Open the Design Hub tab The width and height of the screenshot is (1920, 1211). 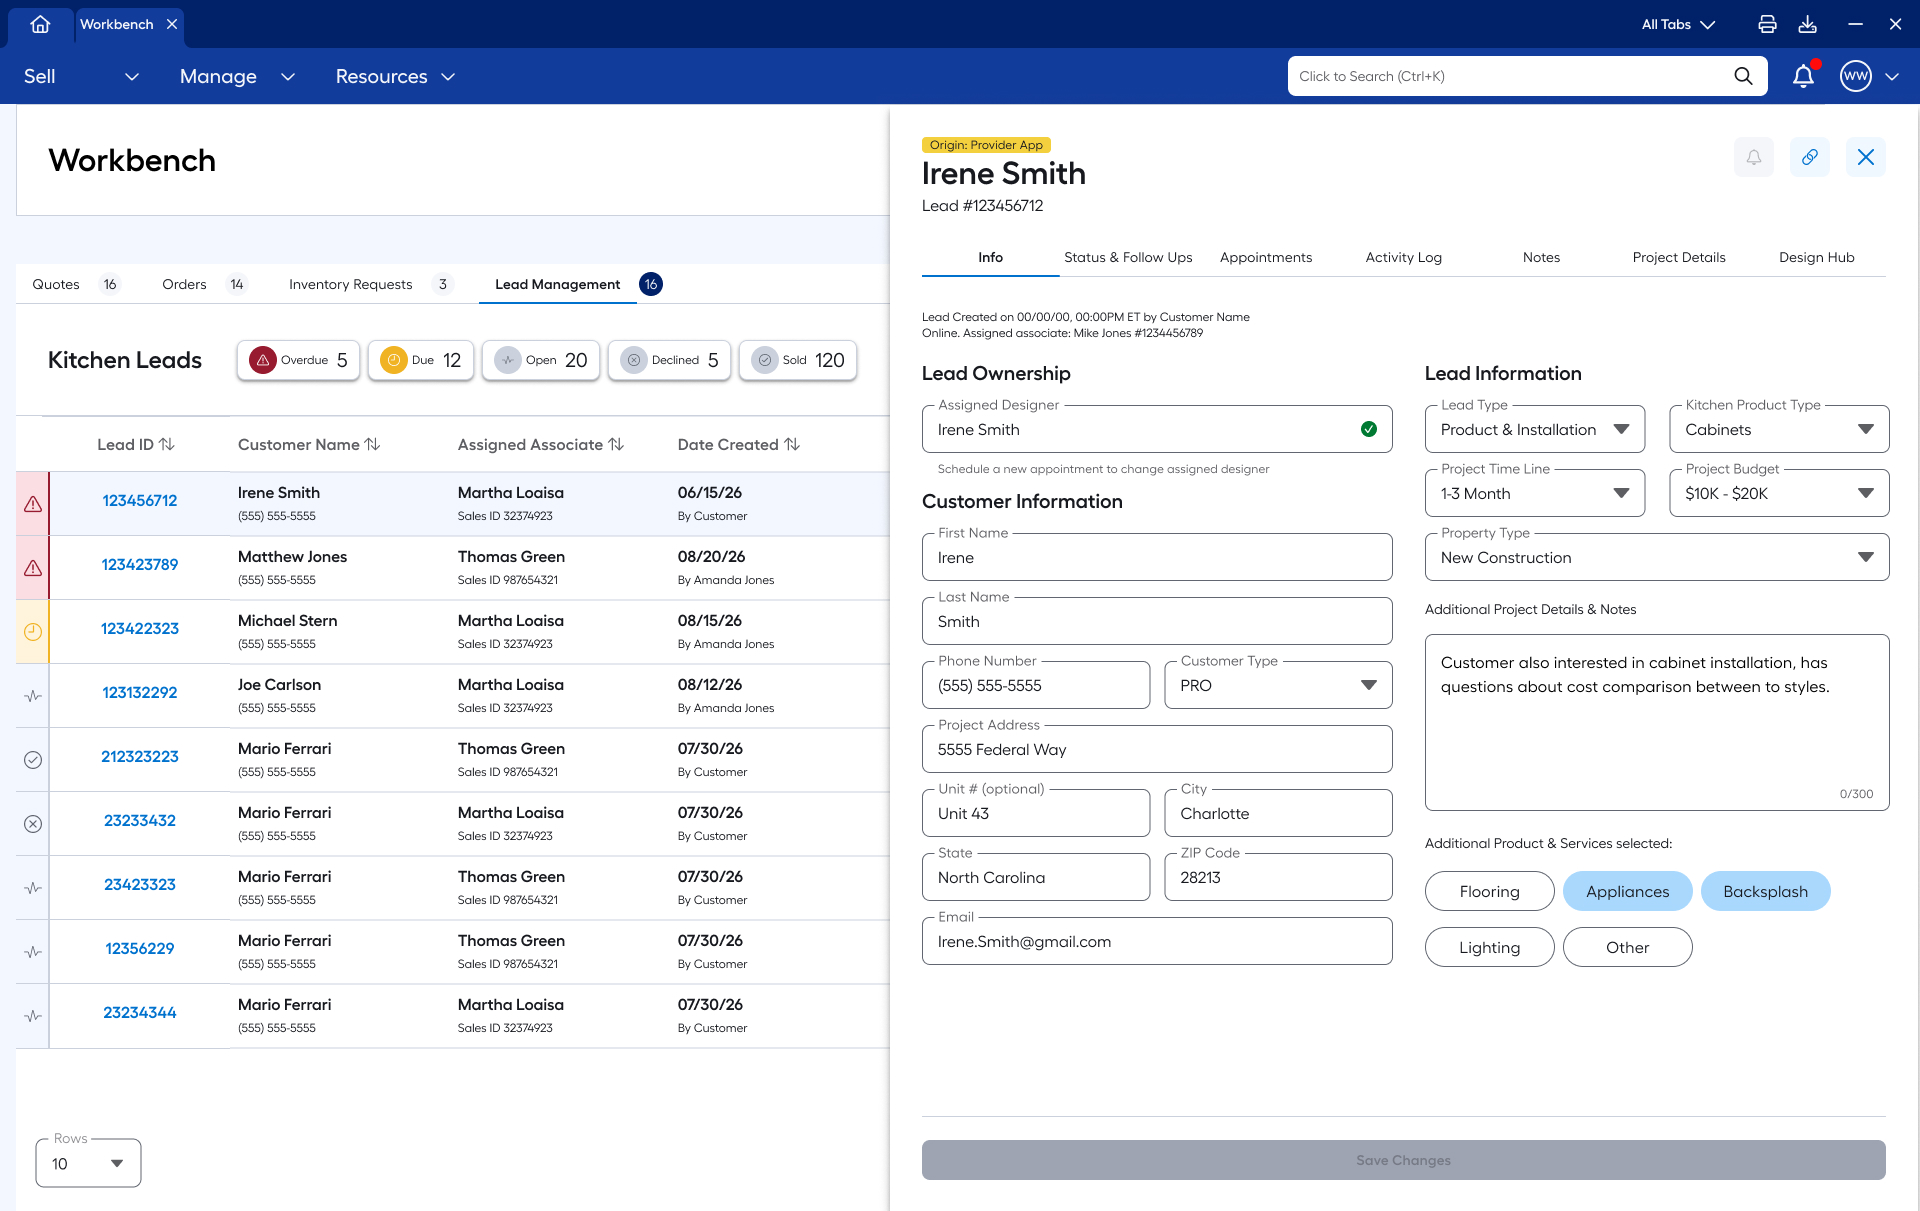(x=1817, y=257)
